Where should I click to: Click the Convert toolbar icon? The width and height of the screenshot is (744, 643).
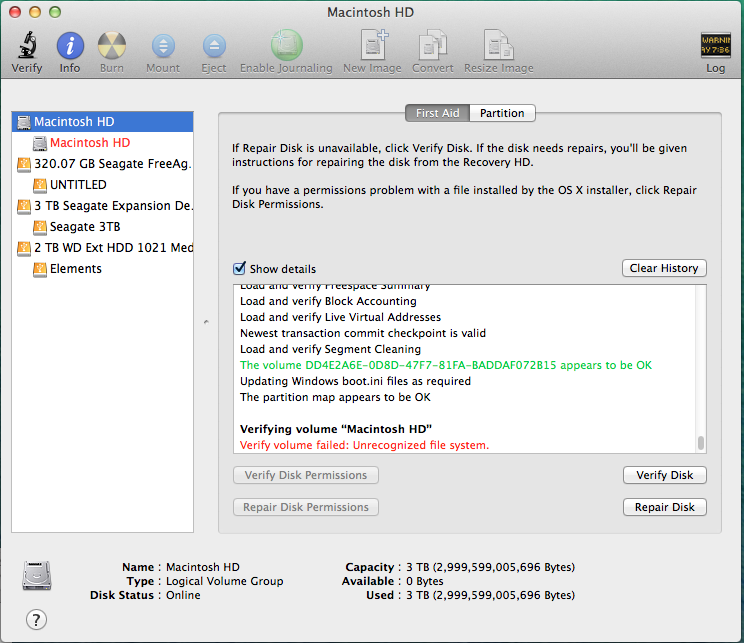coord(433,45)
